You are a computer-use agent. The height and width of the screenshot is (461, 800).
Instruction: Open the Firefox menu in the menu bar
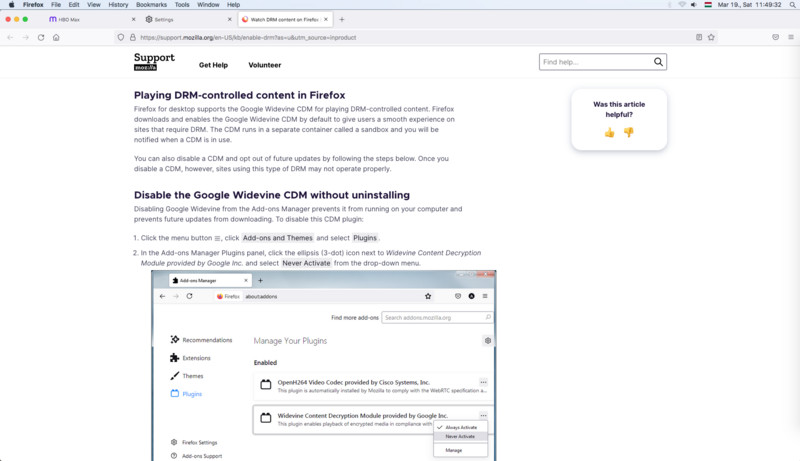point(33,5)
